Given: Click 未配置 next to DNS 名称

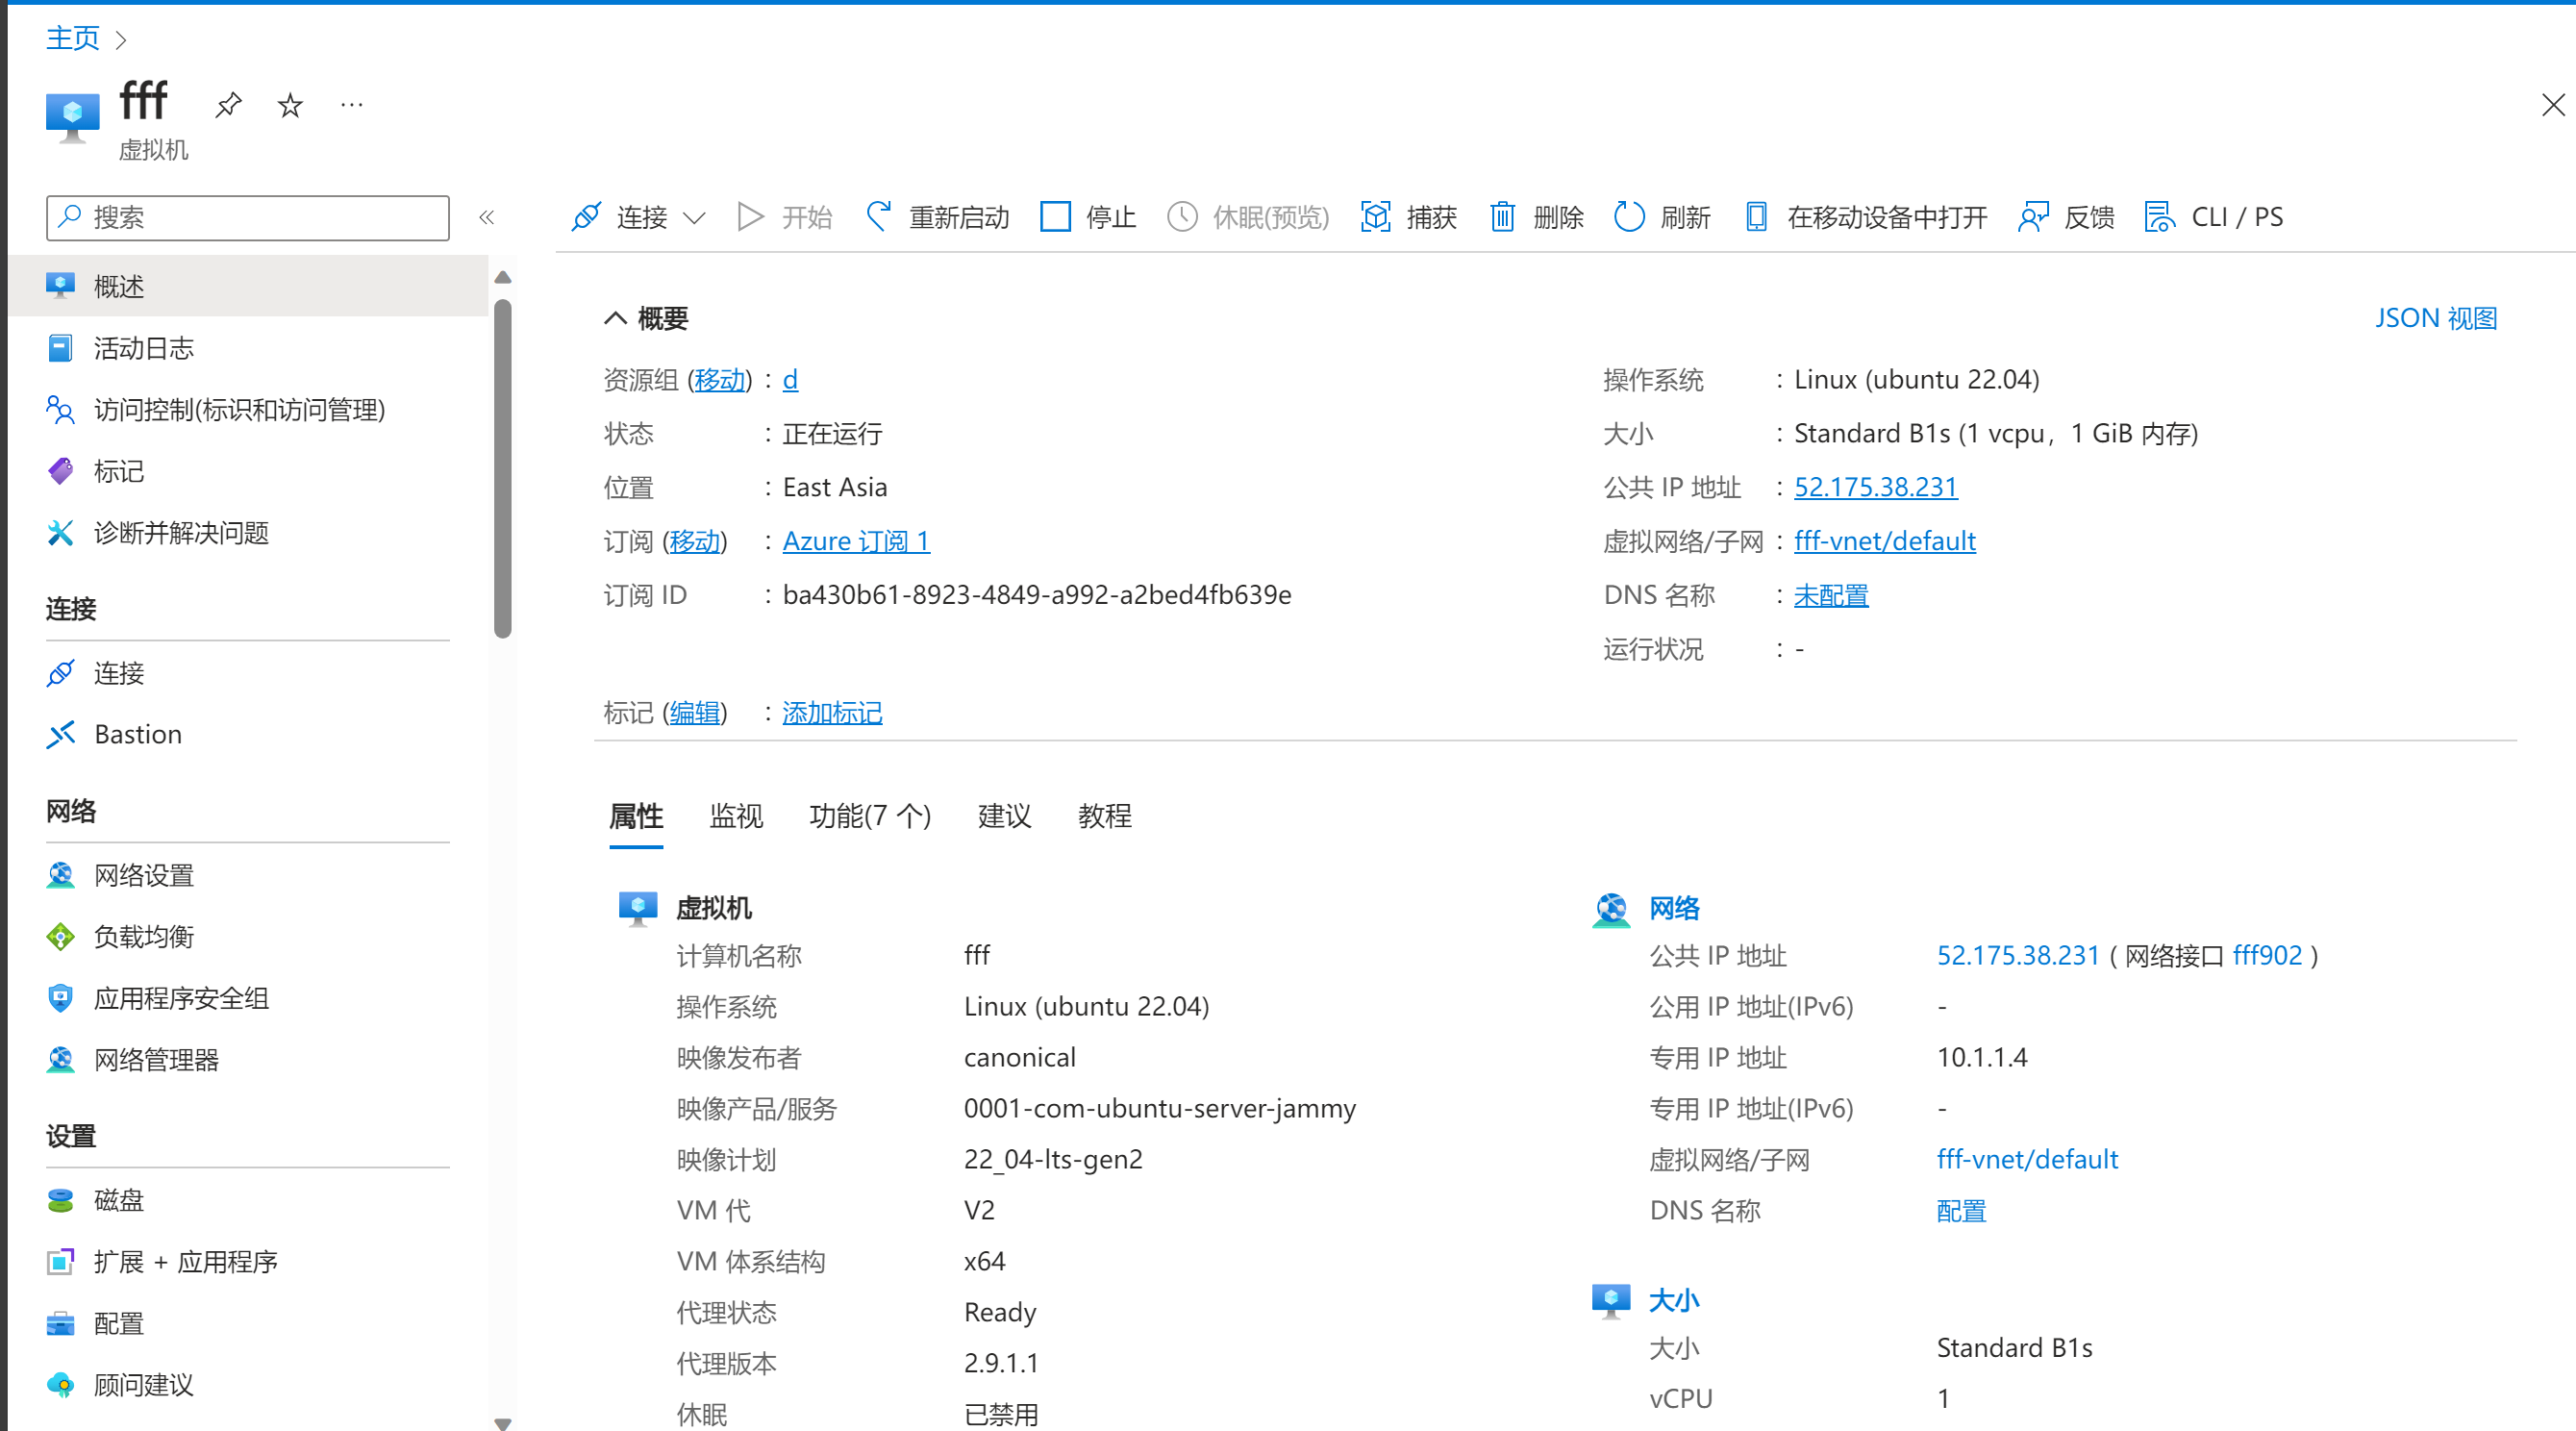Looking at the screenshot, I should 1831,595.
